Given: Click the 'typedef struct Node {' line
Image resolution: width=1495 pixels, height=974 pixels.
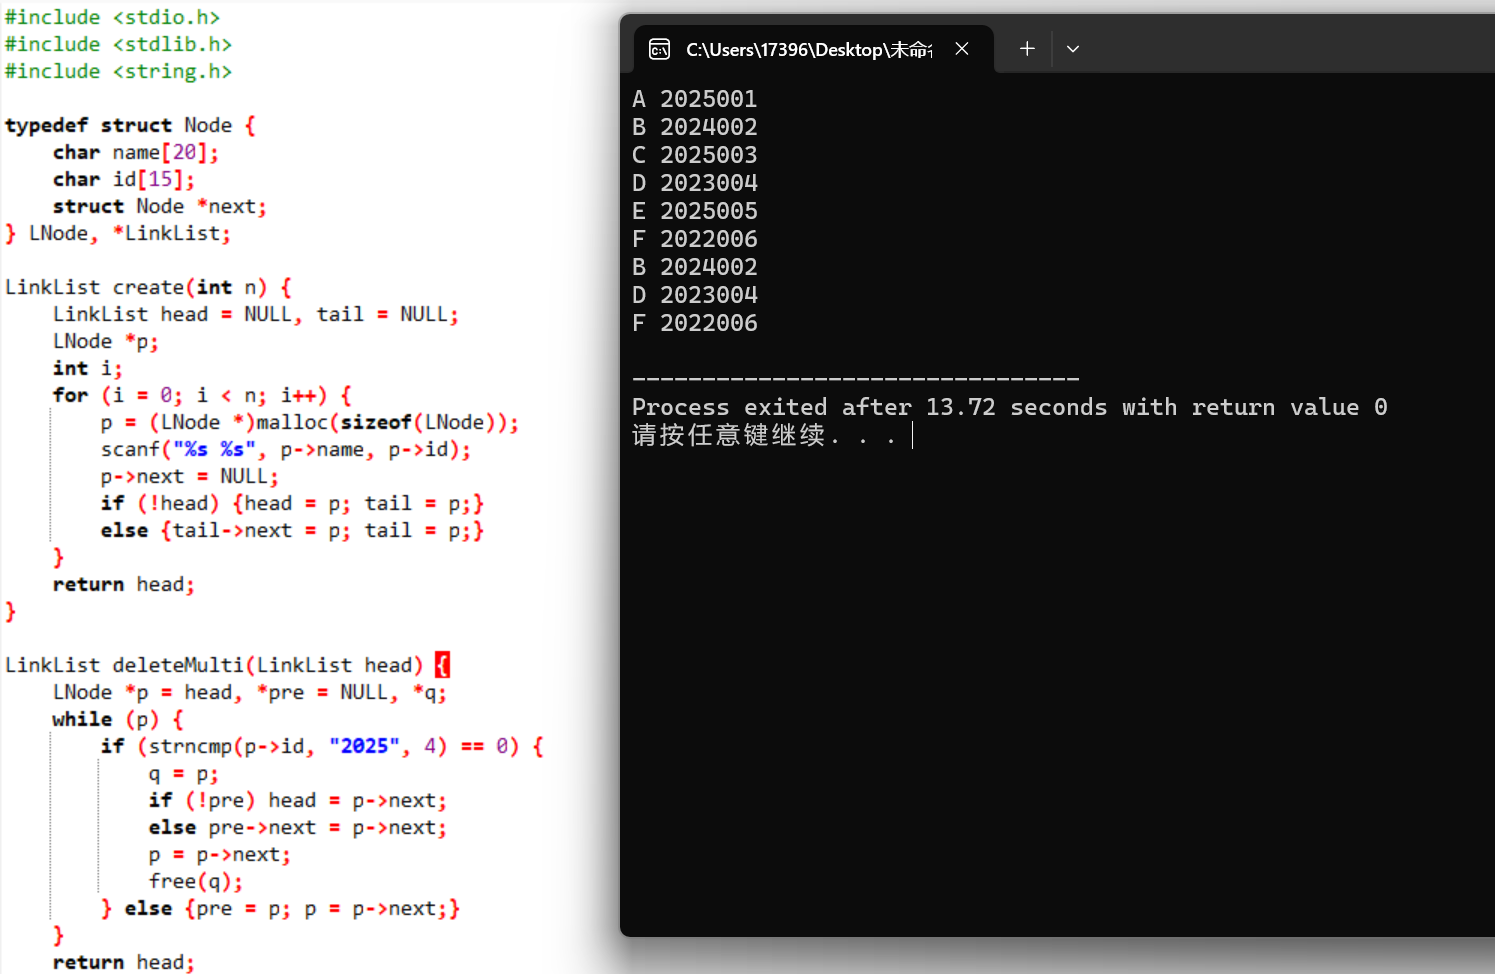Looking at the screenshot, I should point(130,125).
